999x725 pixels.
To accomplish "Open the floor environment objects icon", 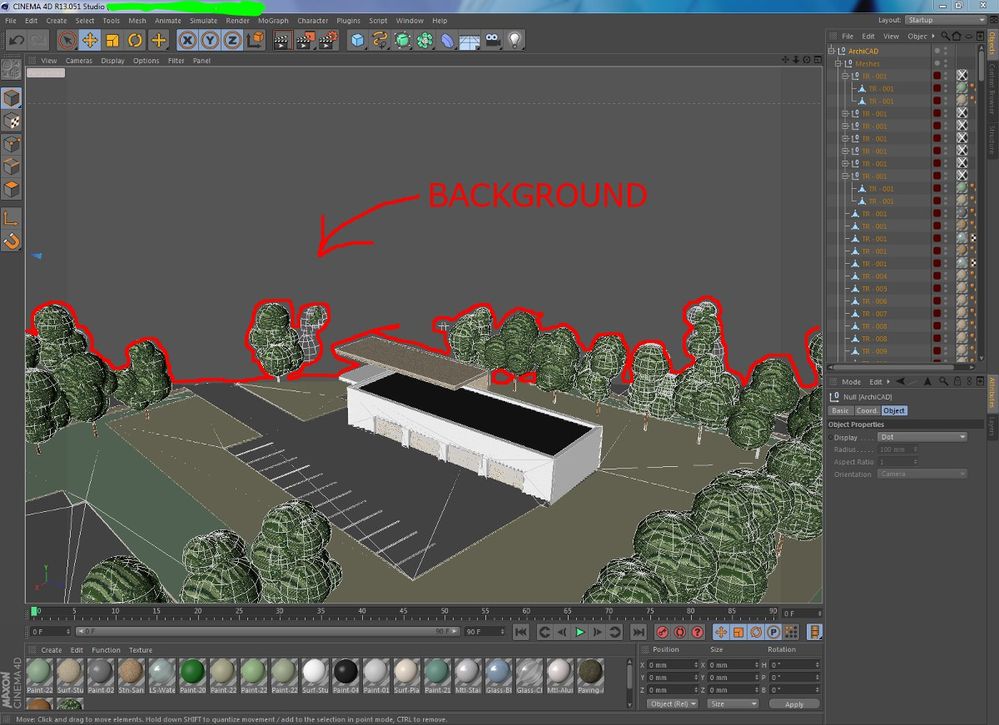I will point(470,40).
